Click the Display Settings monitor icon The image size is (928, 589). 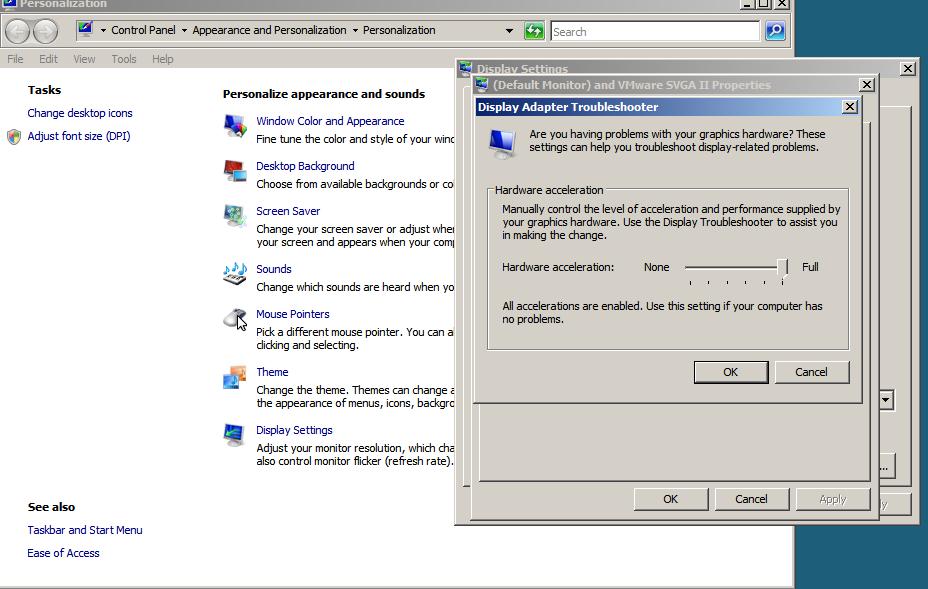(235, 435)
